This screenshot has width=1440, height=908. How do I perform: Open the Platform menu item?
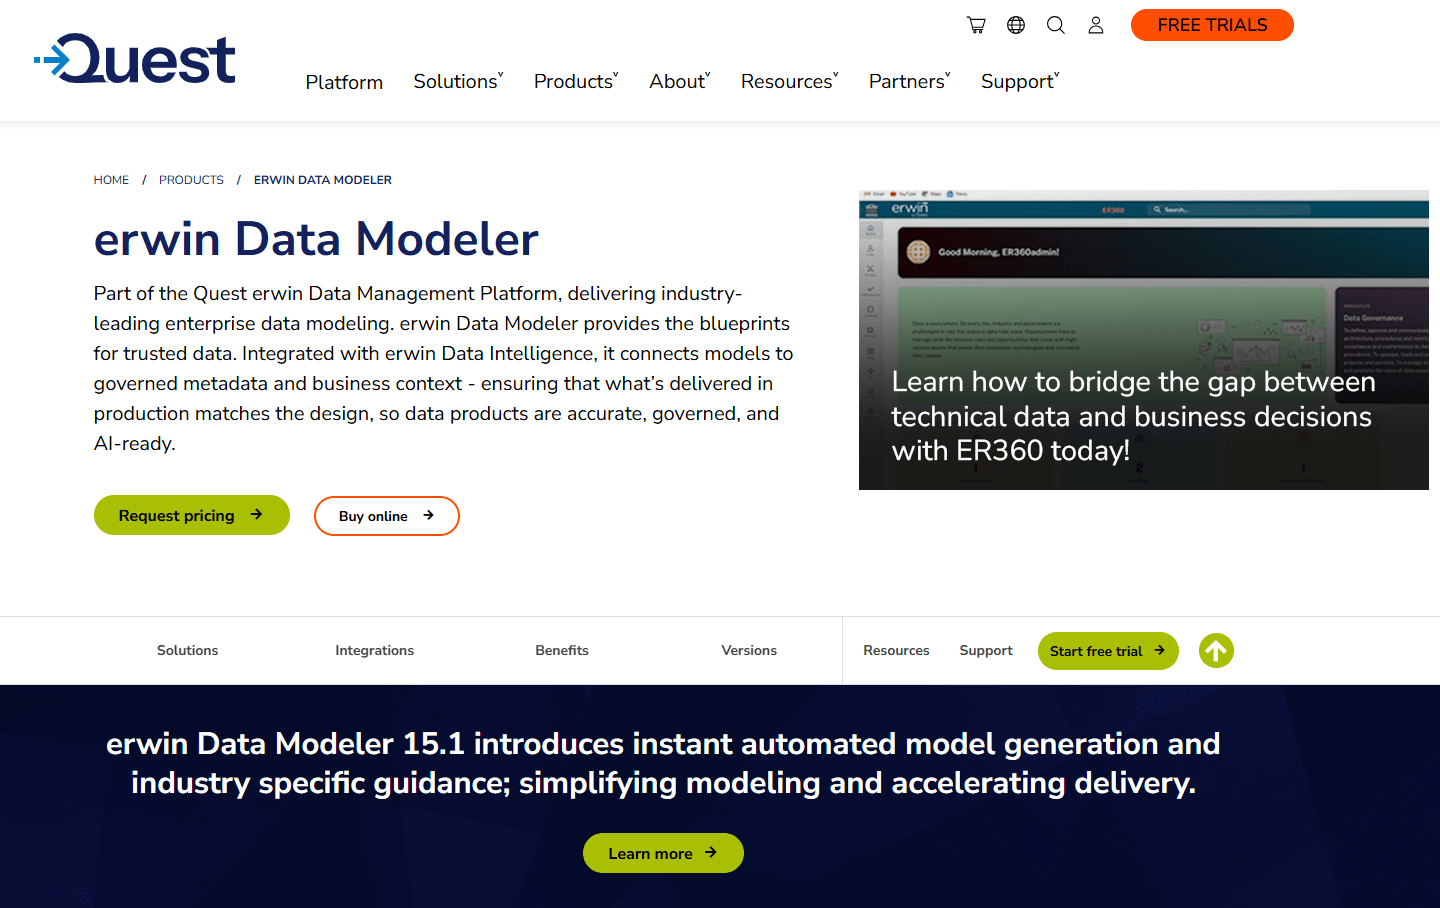[x=344, y=82]
